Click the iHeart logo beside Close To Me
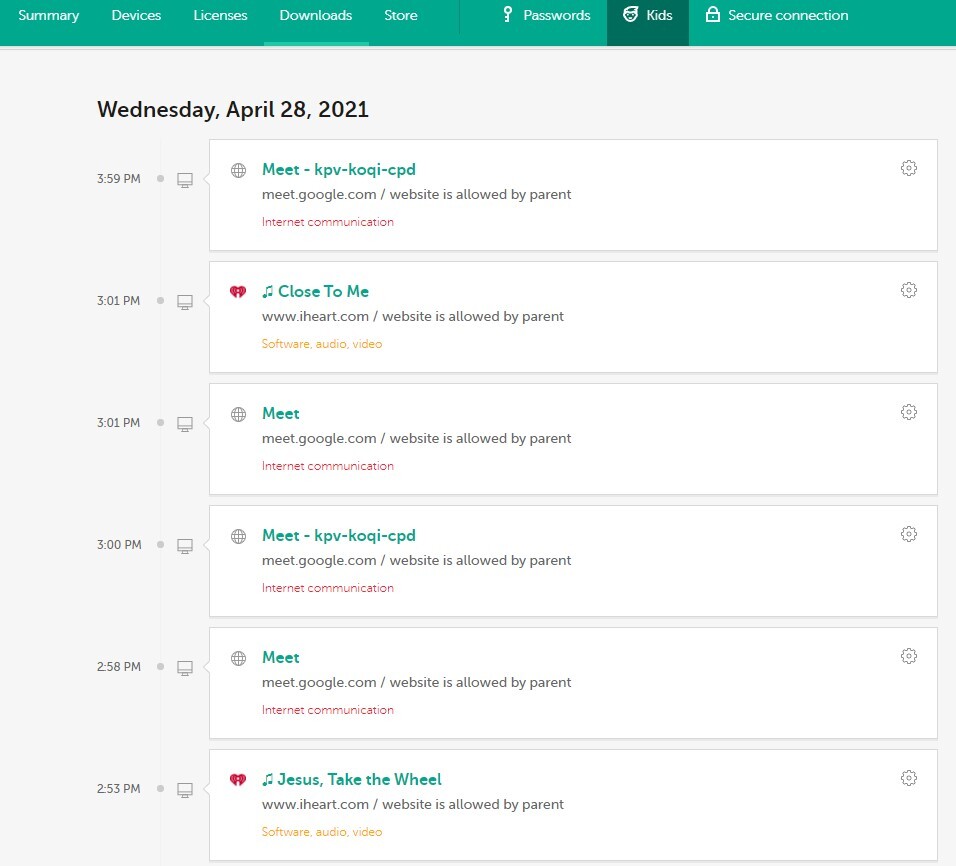Image resolution: width=956 pixels, height=866 pixels. (x=238, y=292)
